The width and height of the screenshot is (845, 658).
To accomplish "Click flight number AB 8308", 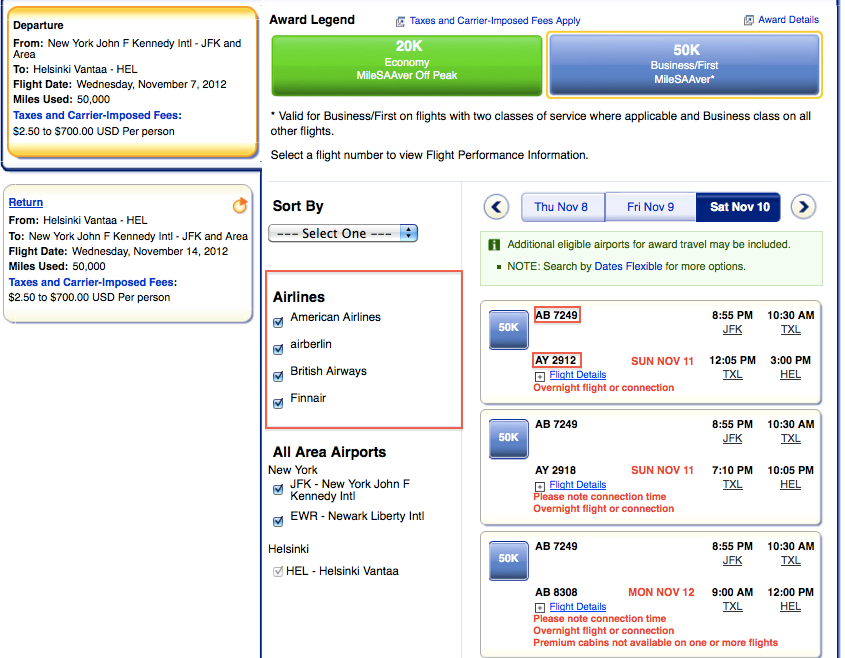I will [x=556, y=592].
